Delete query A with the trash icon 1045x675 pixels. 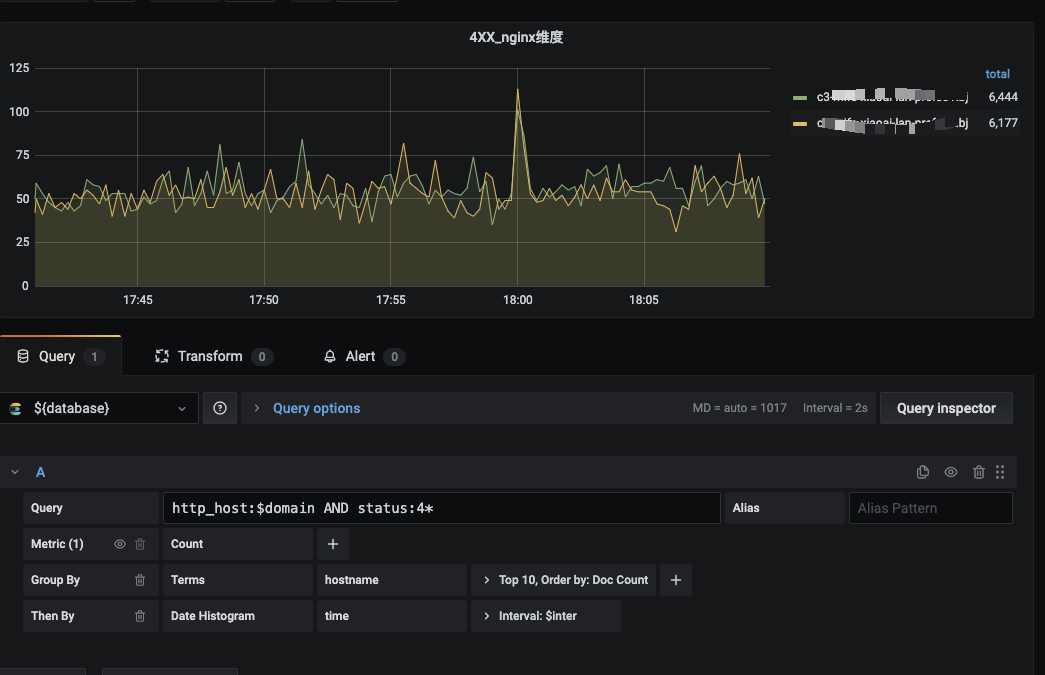coord(979,471)
